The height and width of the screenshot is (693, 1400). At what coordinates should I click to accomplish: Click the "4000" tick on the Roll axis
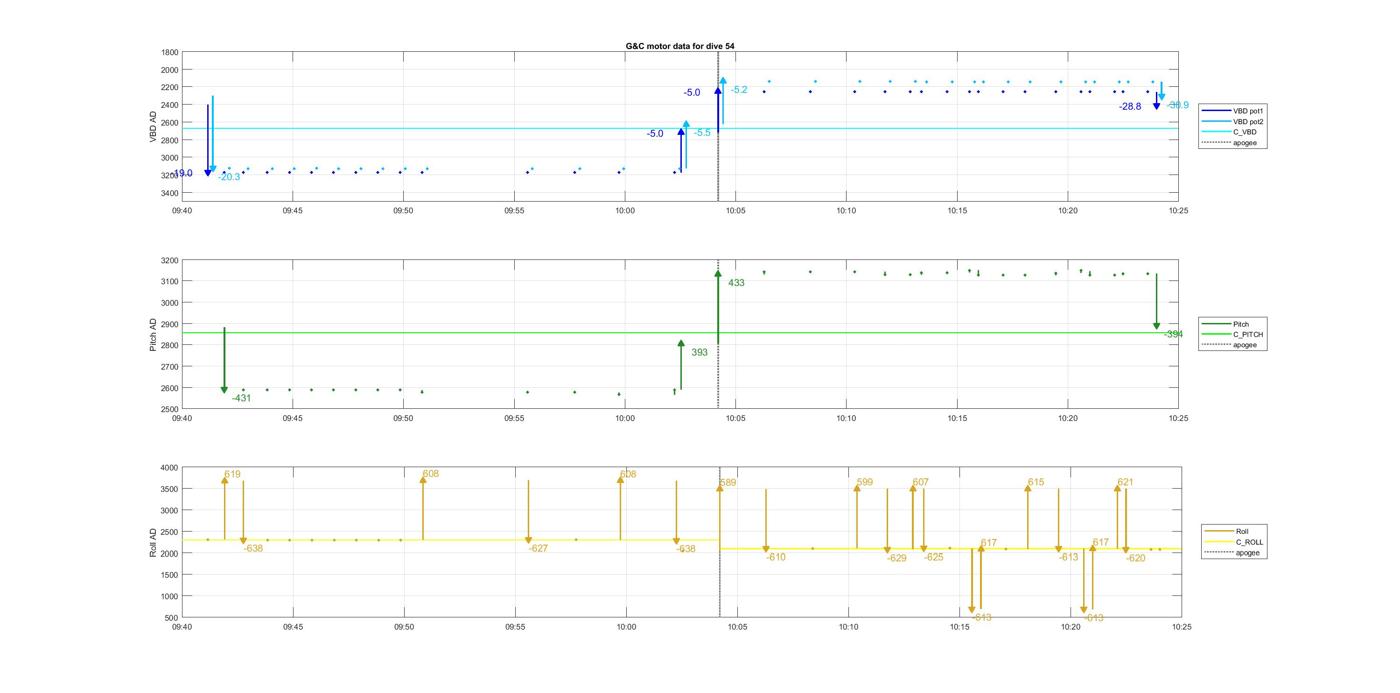(x=170, y=468)
